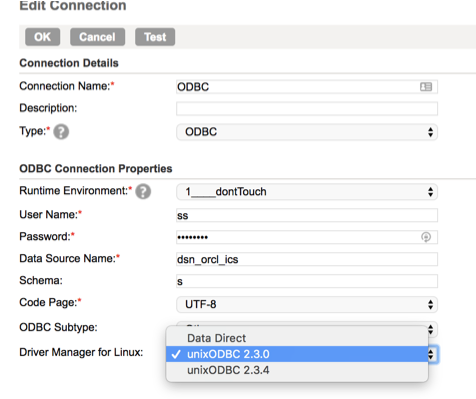Choose unixODBC 2.3.4 option
Screen dimensions: 476x399
click(x=297, y=370)
